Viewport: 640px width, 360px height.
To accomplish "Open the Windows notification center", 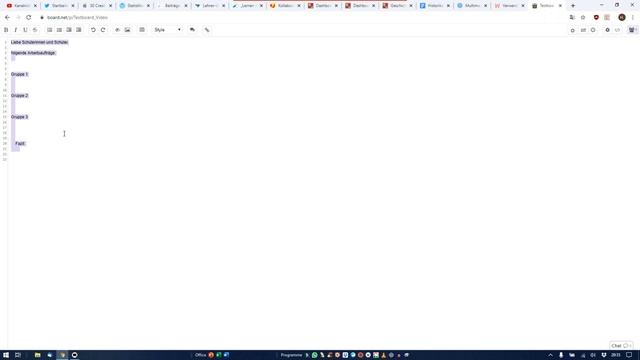I will [x=629, y=355].
